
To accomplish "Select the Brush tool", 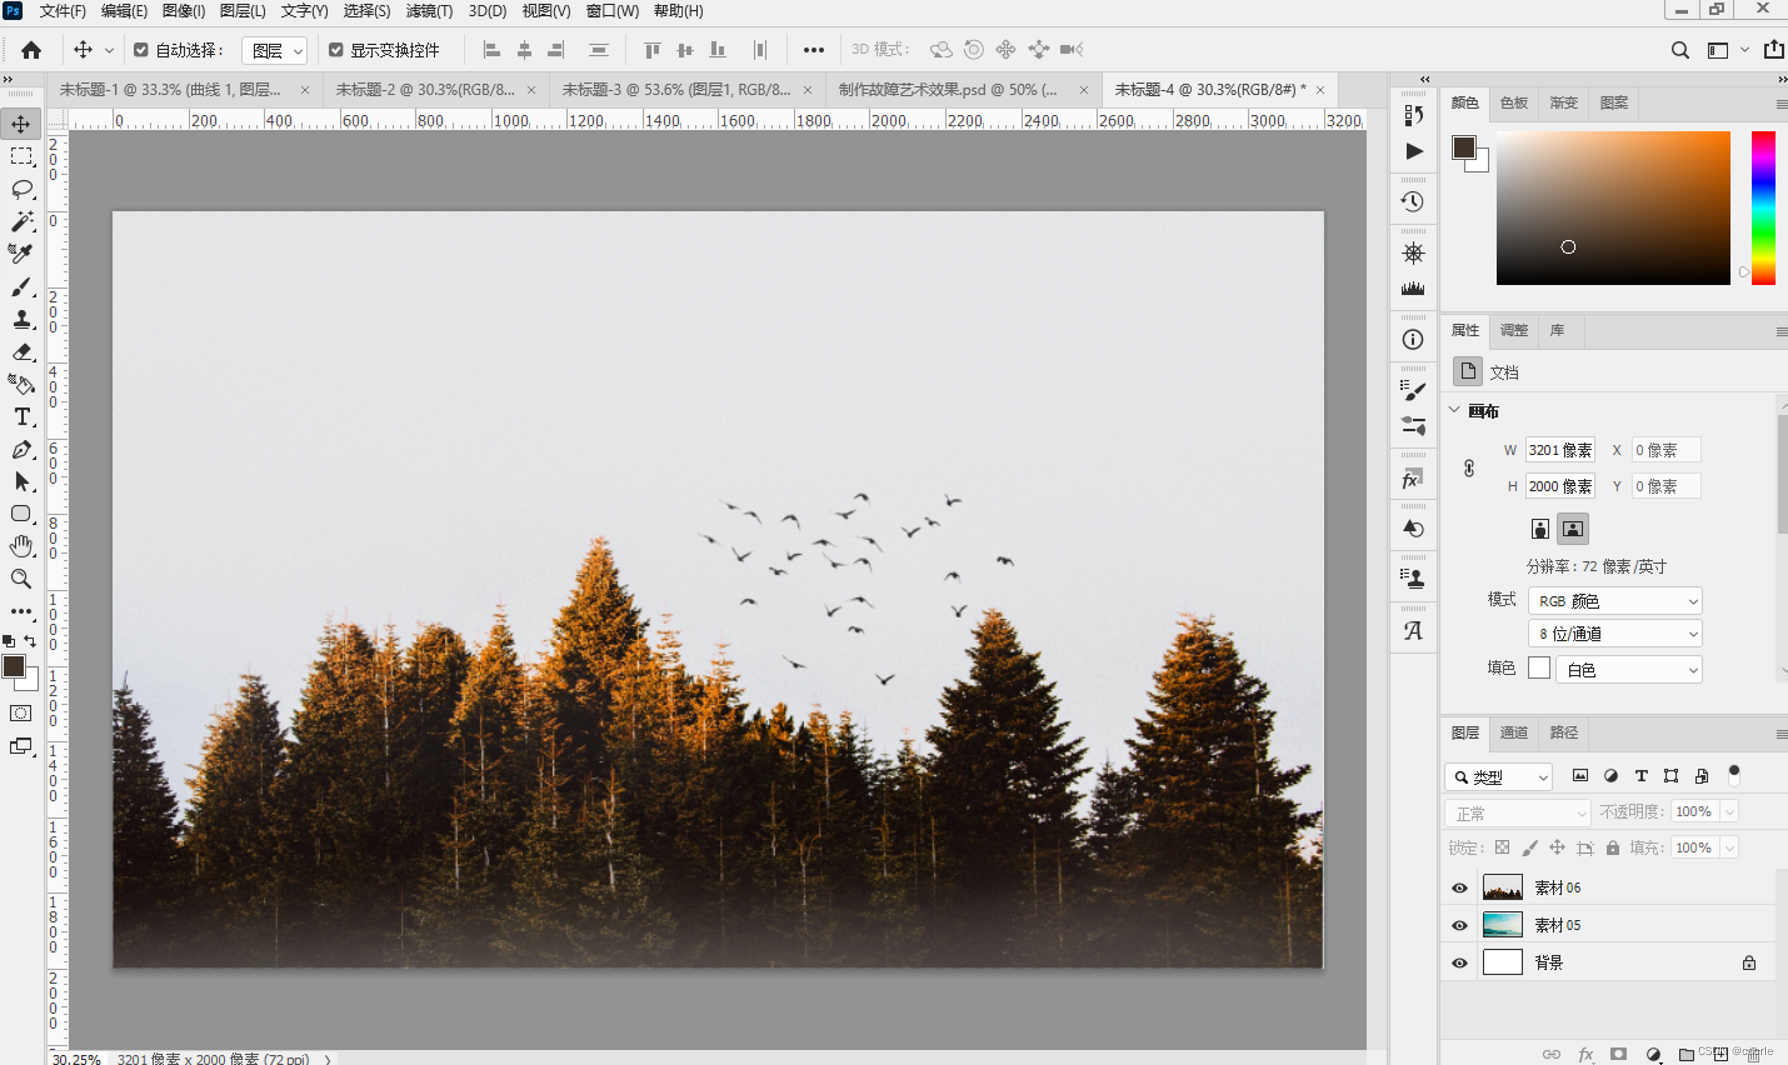I will 21,287.
